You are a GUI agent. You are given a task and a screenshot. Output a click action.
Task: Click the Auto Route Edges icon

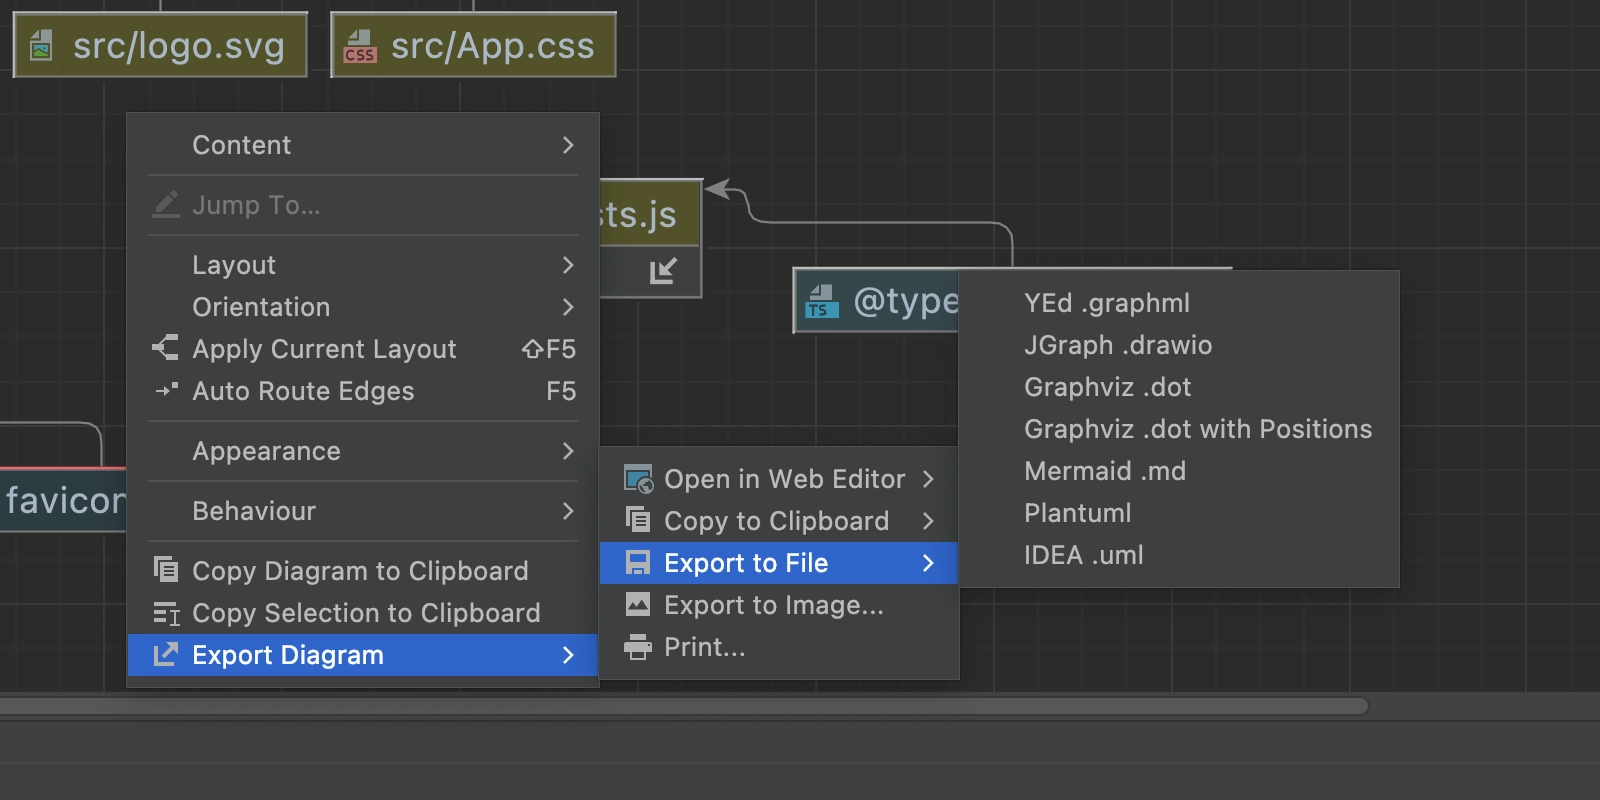[166, 390]
